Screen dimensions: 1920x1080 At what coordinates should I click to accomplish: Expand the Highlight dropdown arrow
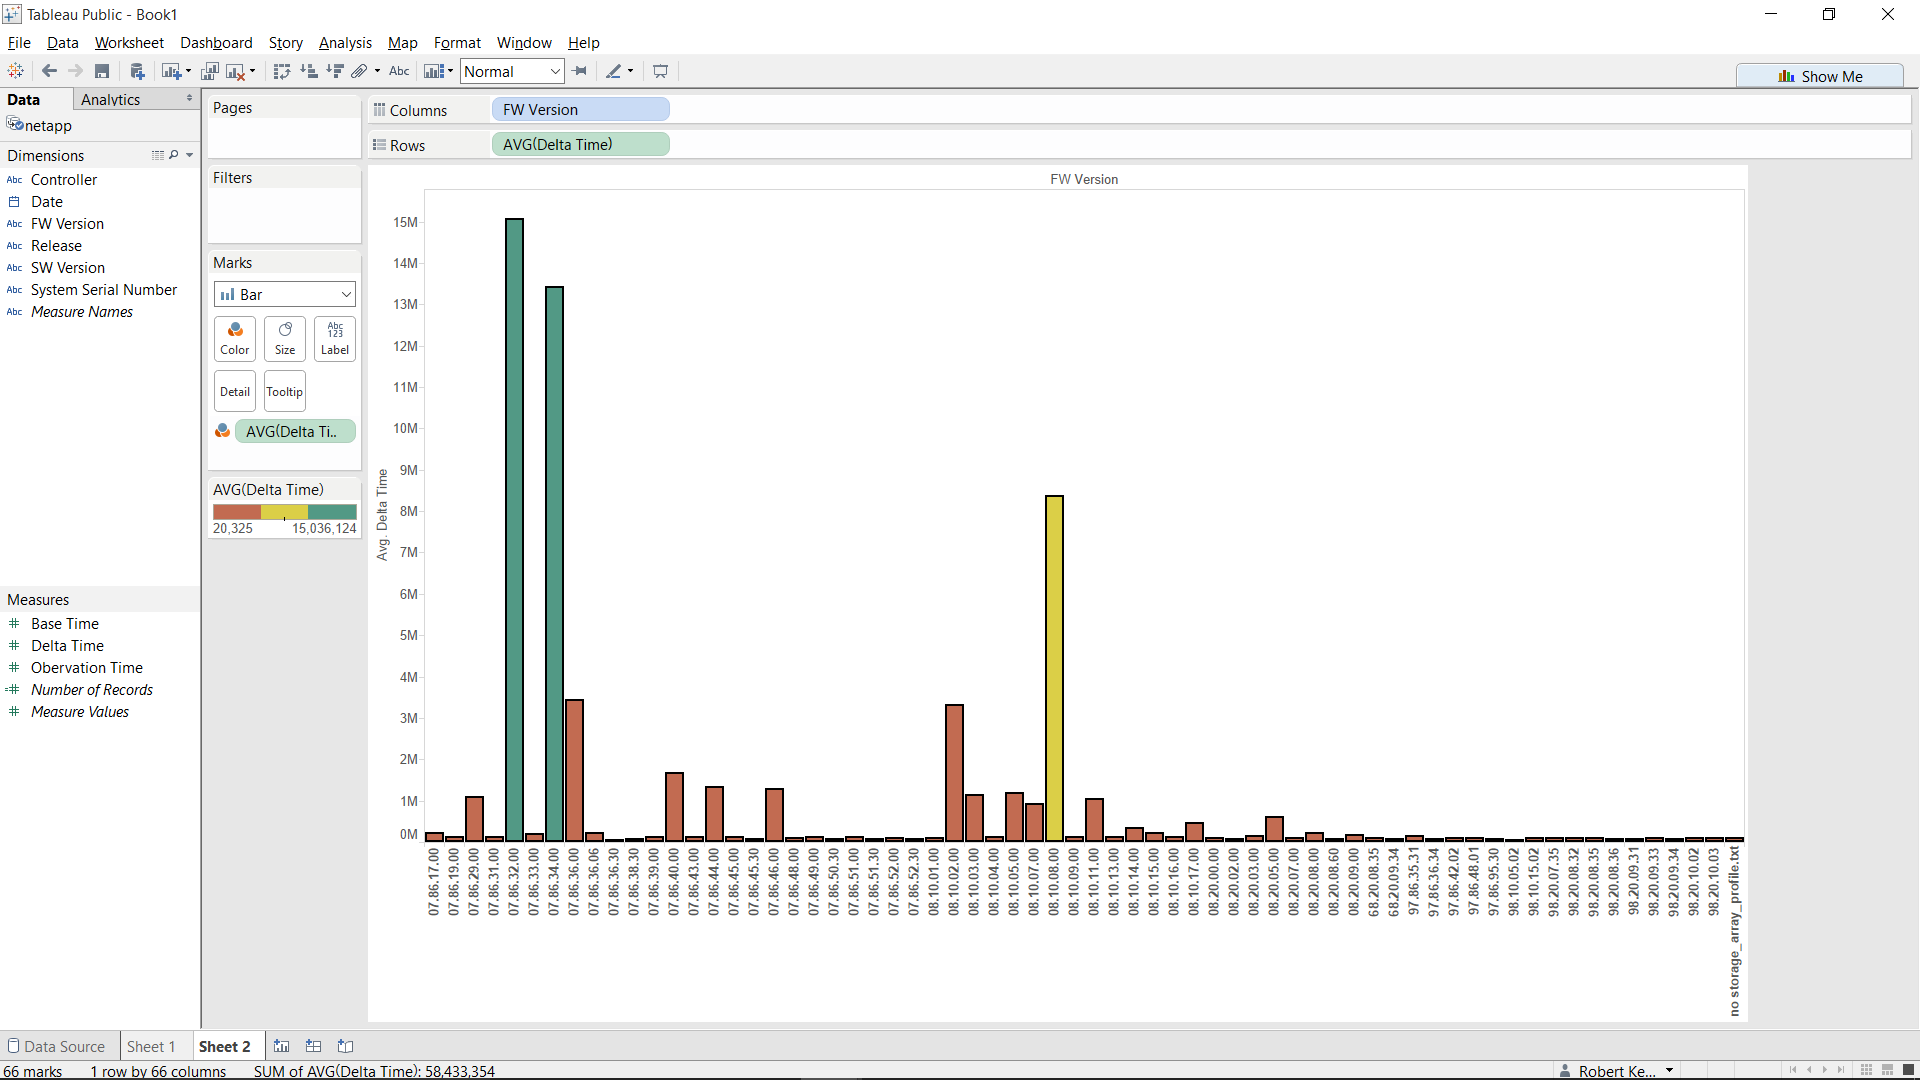(x=631, y=71)
